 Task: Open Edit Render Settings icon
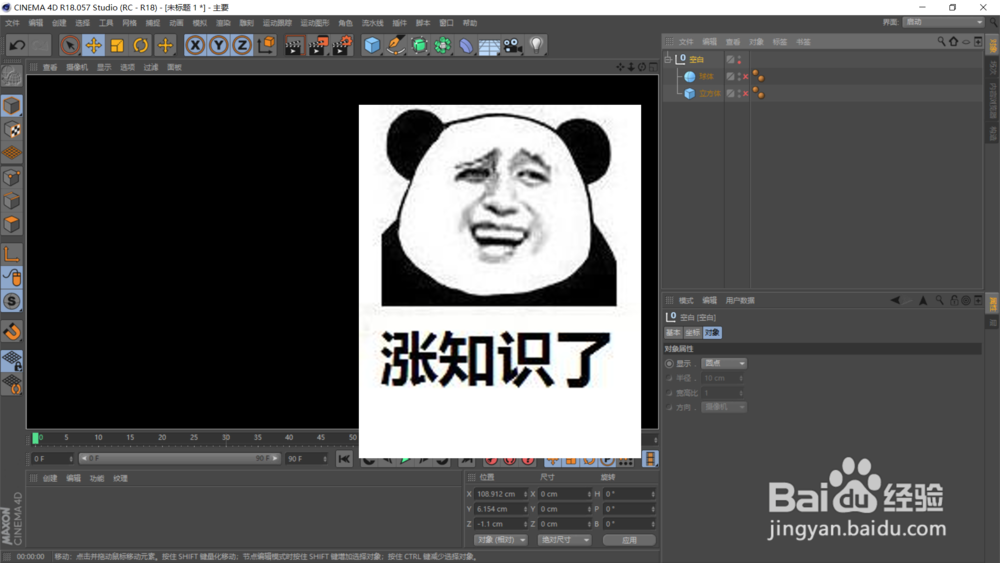tap(342, 45)
